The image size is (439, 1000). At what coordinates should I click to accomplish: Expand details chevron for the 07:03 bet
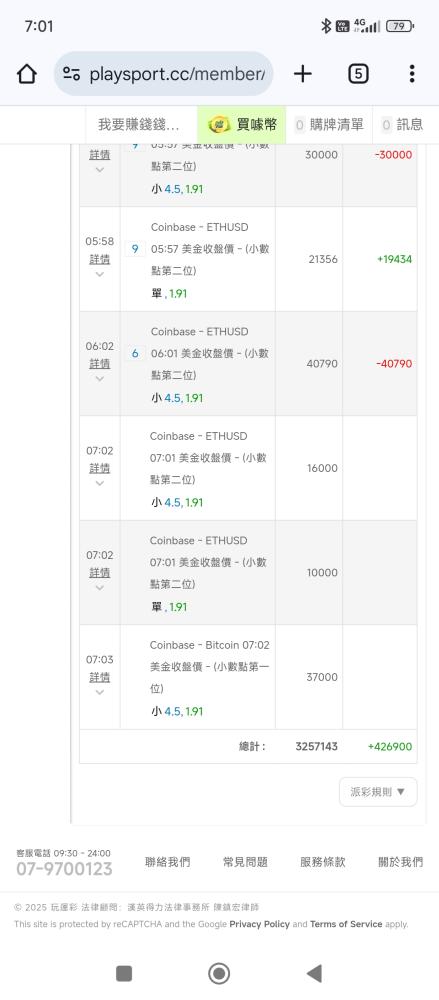[x=100, y=693]
